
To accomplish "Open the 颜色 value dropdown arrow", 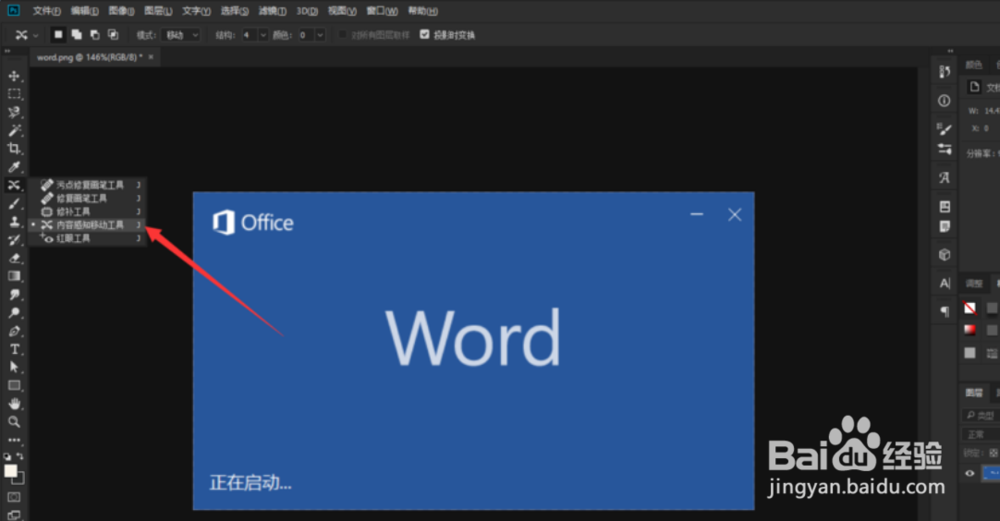I will (x=320, y=35).
